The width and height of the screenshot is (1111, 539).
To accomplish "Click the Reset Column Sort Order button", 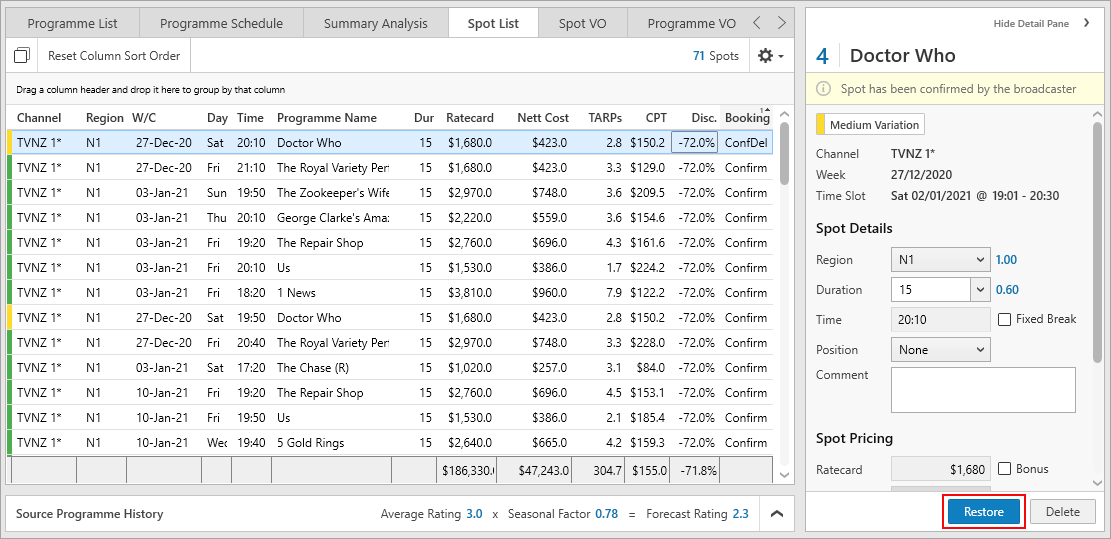I will tap(114, 56).
